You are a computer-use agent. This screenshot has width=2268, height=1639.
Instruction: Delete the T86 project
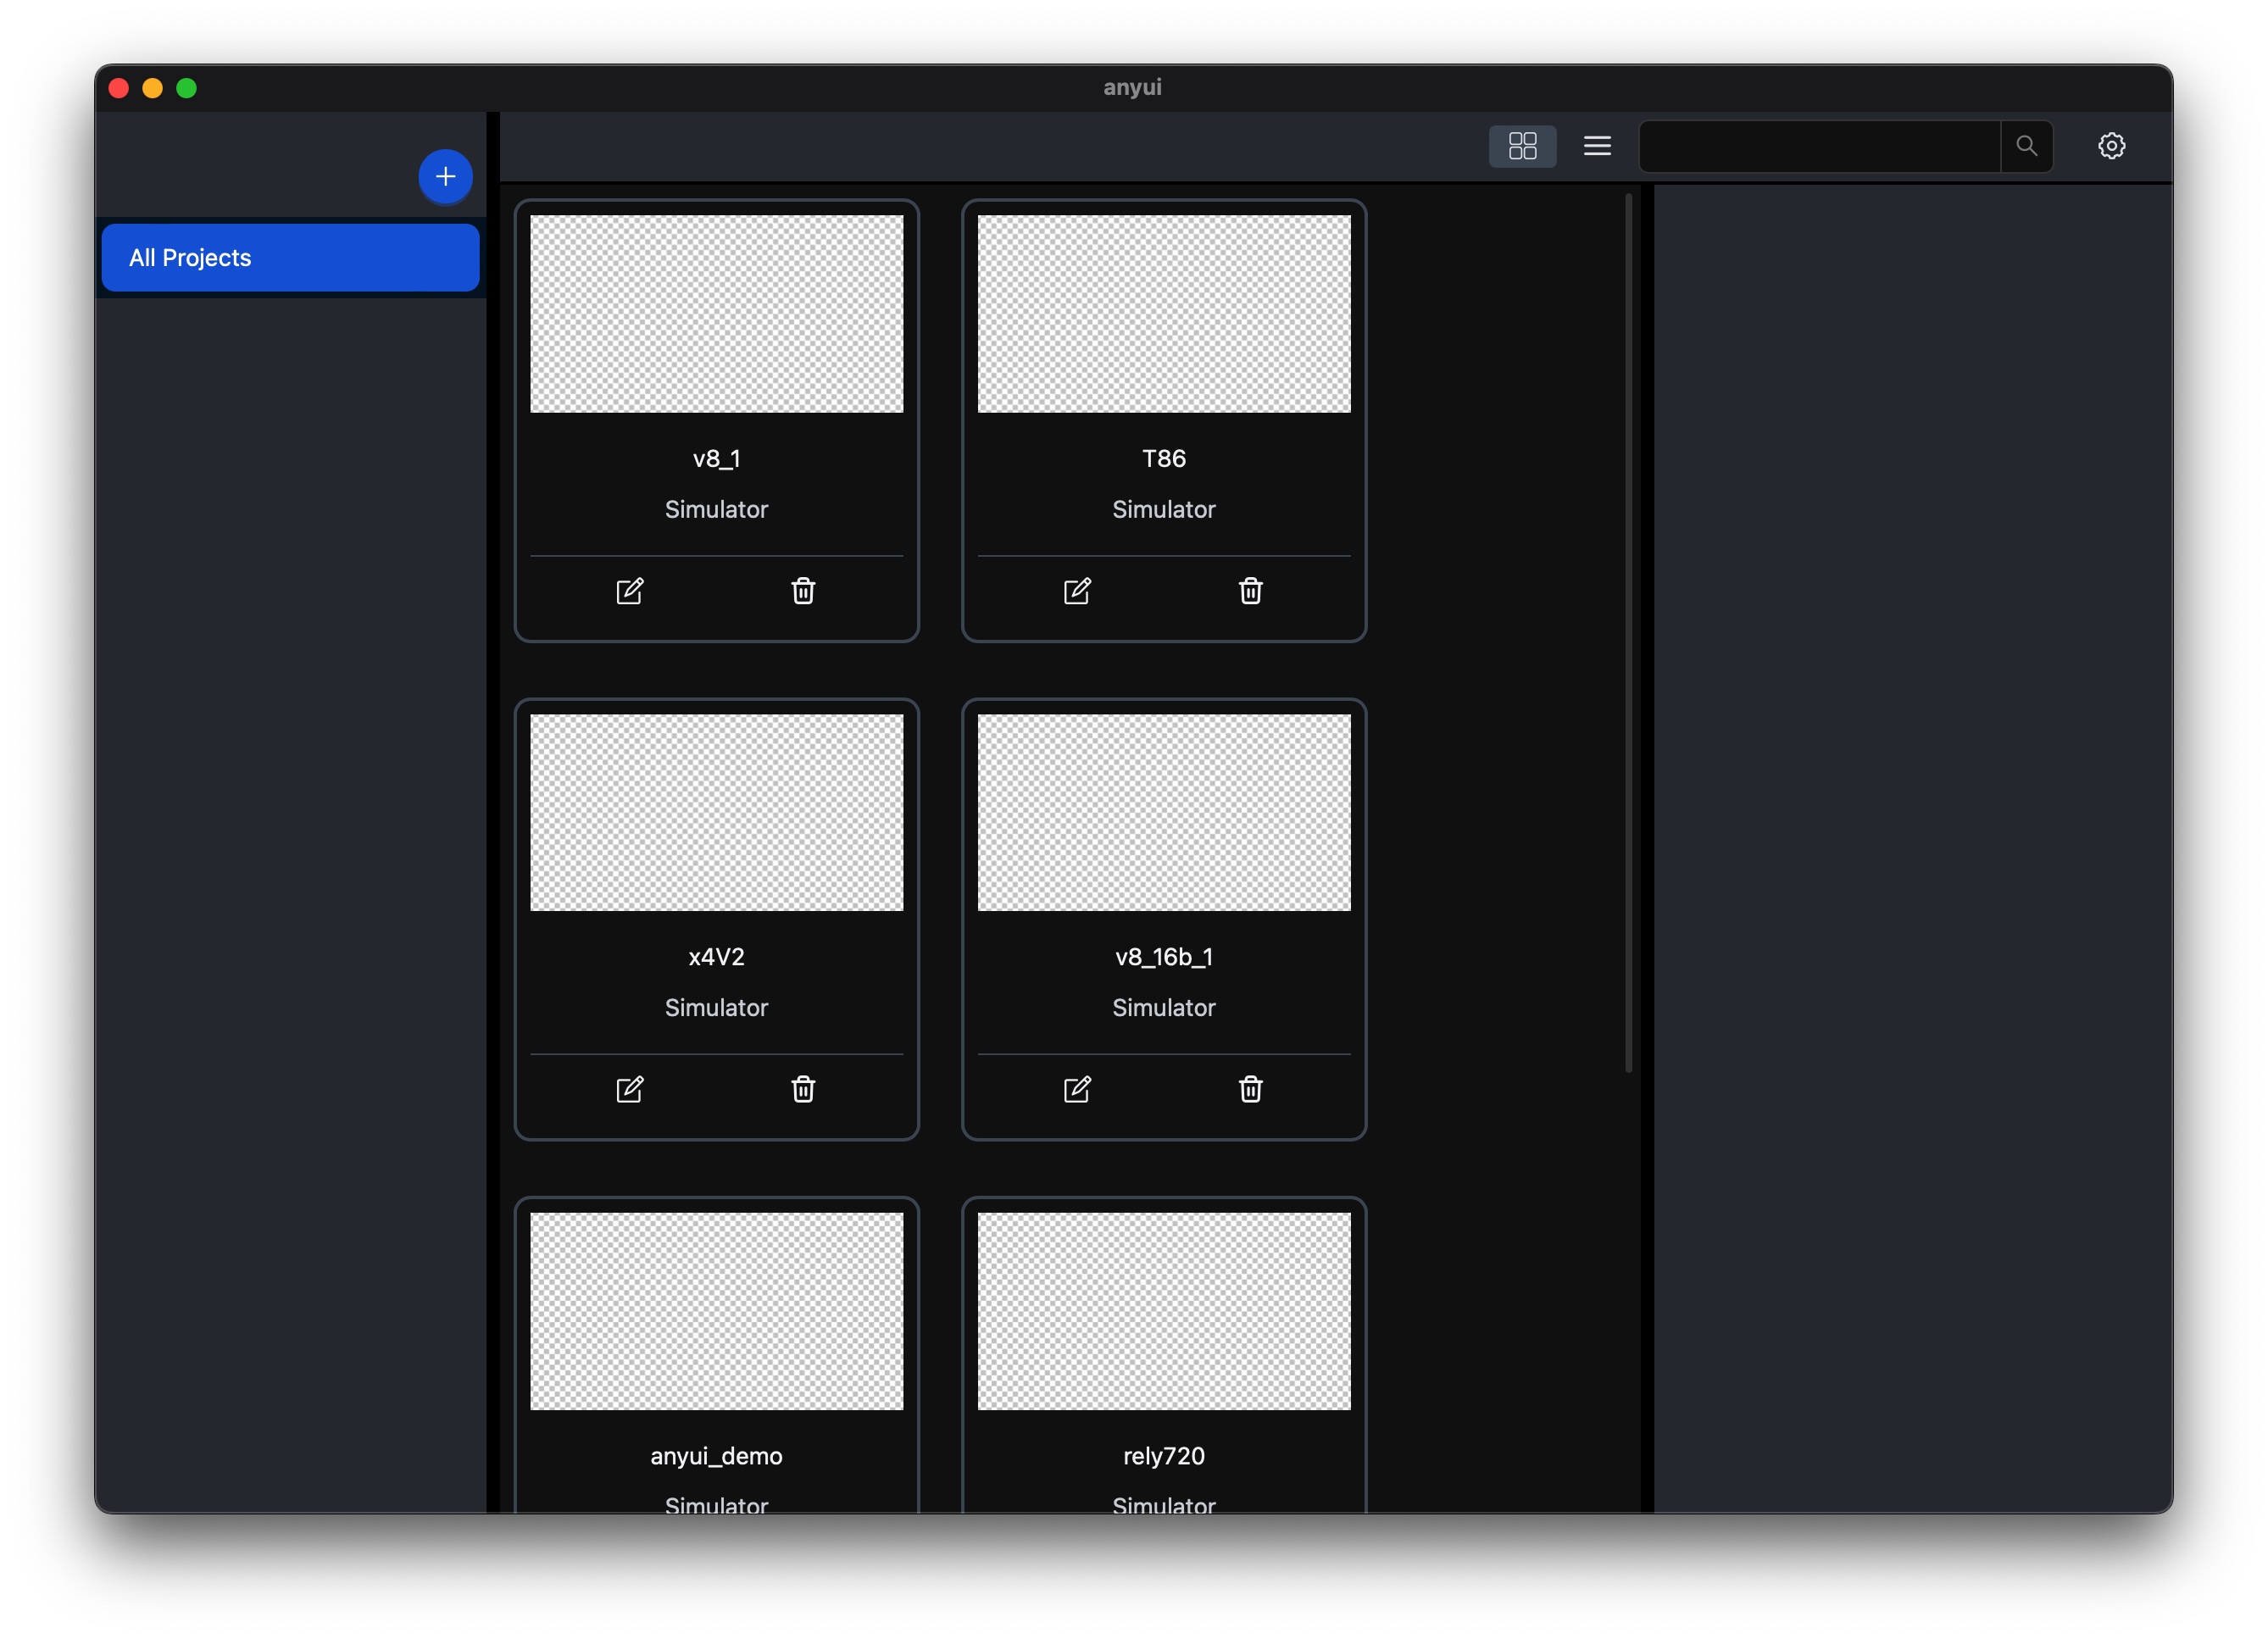click(x=1250, y=591)
